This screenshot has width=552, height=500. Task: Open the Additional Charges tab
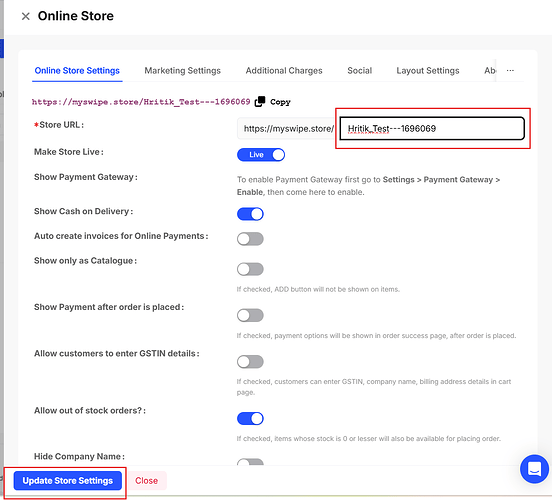click(284, 70)
